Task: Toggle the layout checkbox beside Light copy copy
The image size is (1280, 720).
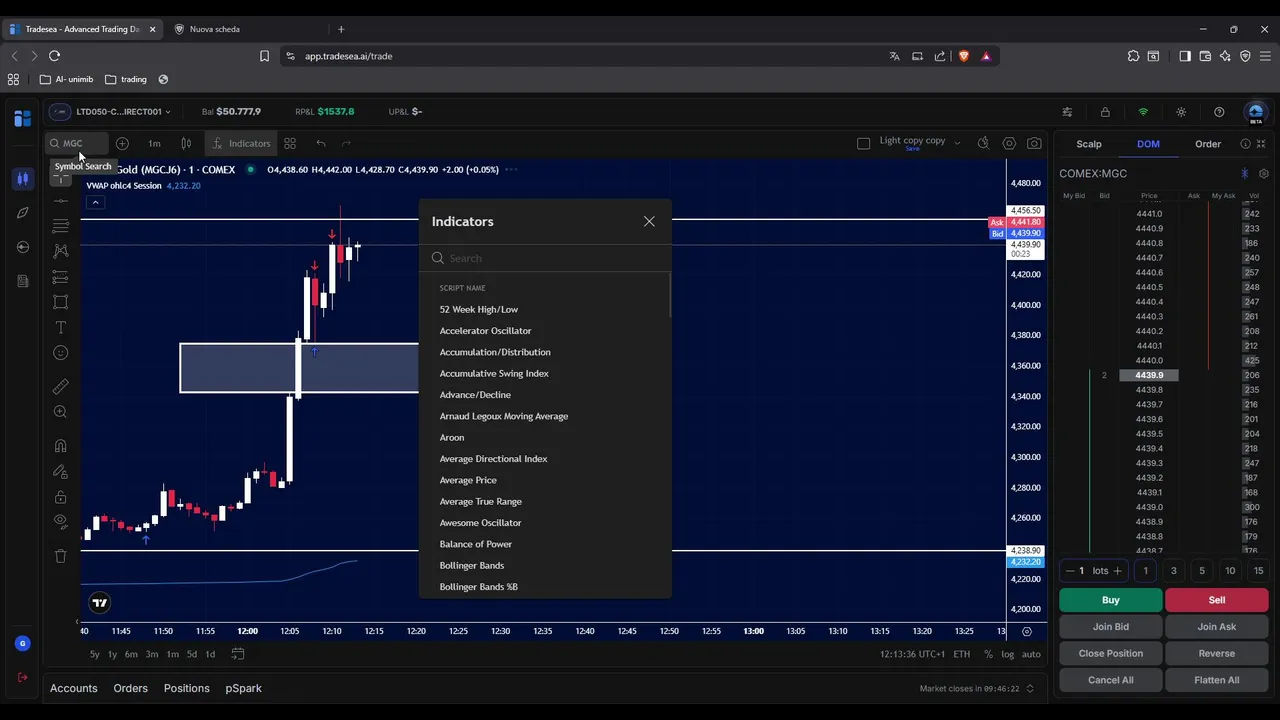Action: coord(864,143)
